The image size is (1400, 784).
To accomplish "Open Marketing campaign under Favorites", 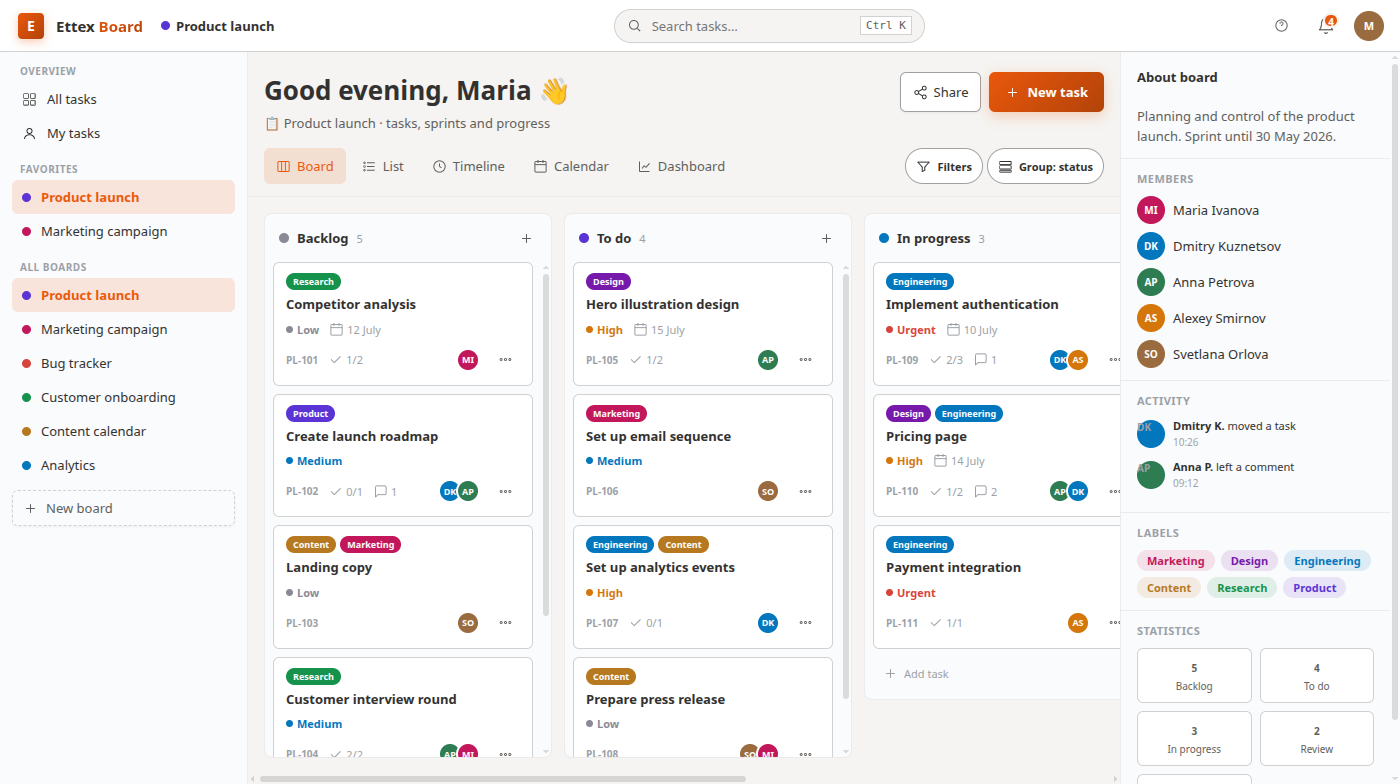I will coord(124,231).
